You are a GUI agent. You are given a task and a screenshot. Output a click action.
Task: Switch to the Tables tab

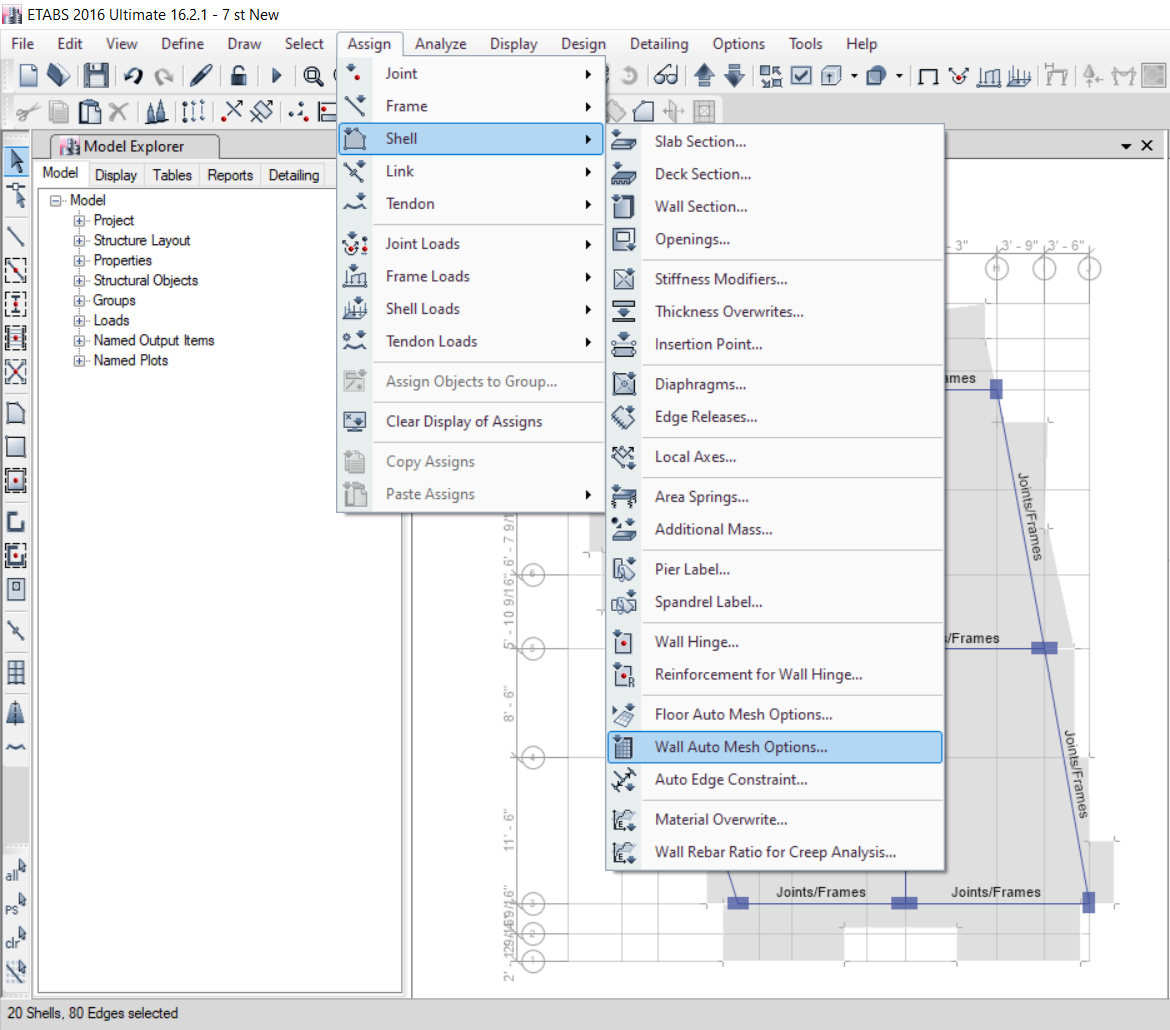171,174
